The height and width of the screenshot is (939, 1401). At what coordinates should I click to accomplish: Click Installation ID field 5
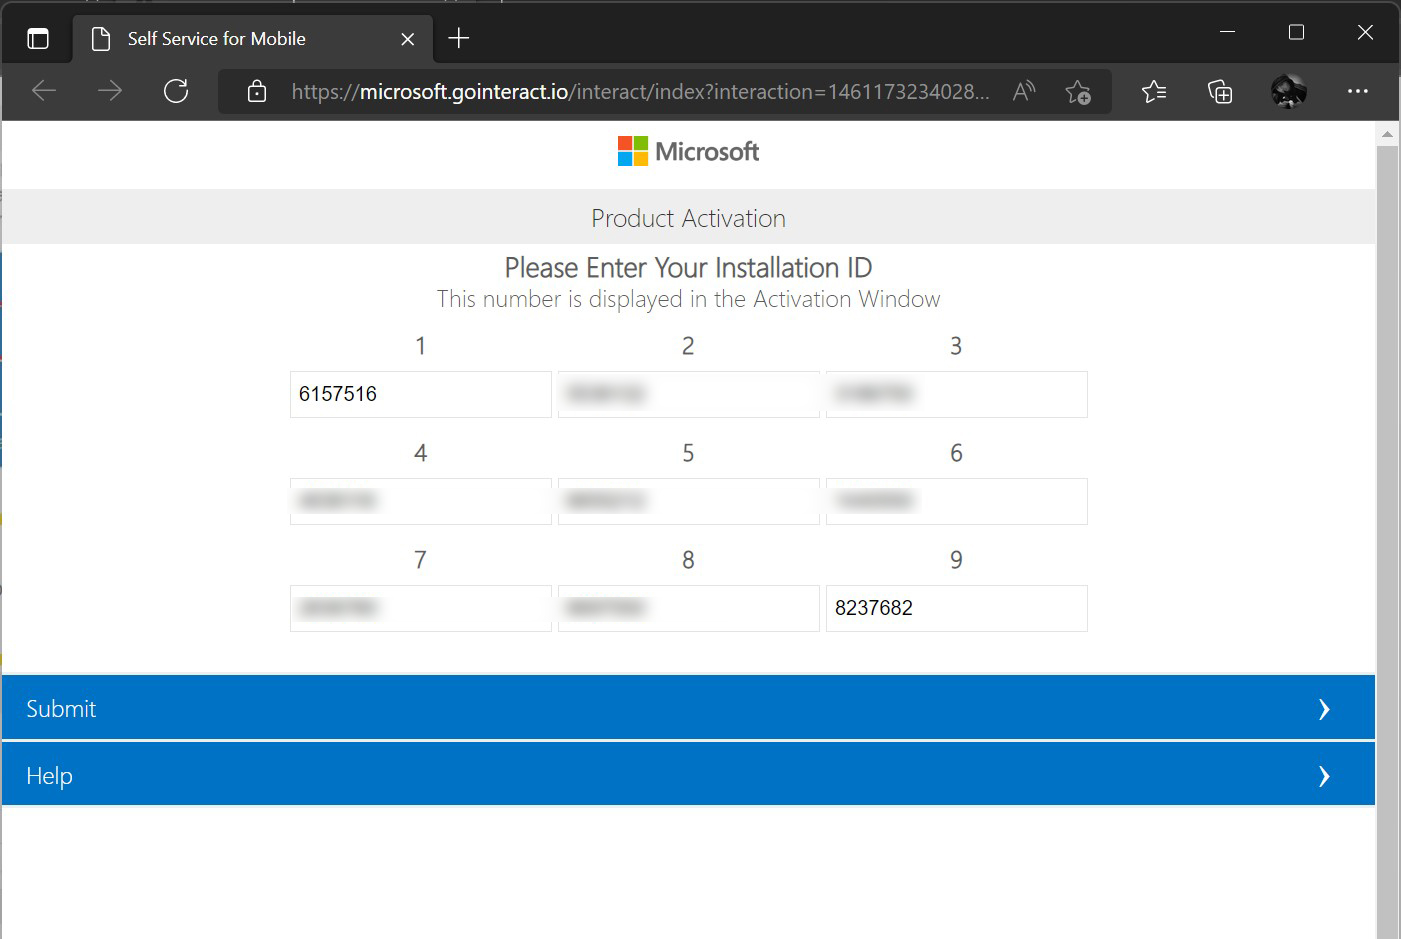pos(689,501)
